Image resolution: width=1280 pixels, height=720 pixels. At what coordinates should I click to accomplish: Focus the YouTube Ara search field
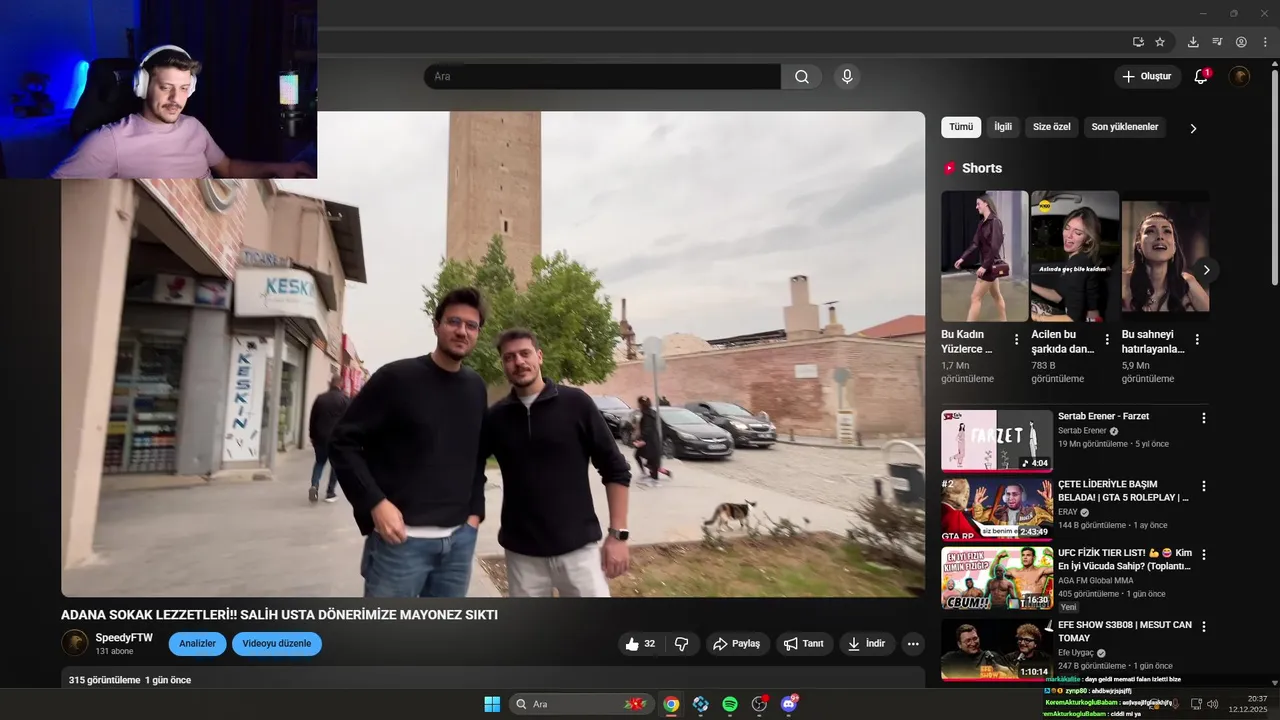pos(602,77)
